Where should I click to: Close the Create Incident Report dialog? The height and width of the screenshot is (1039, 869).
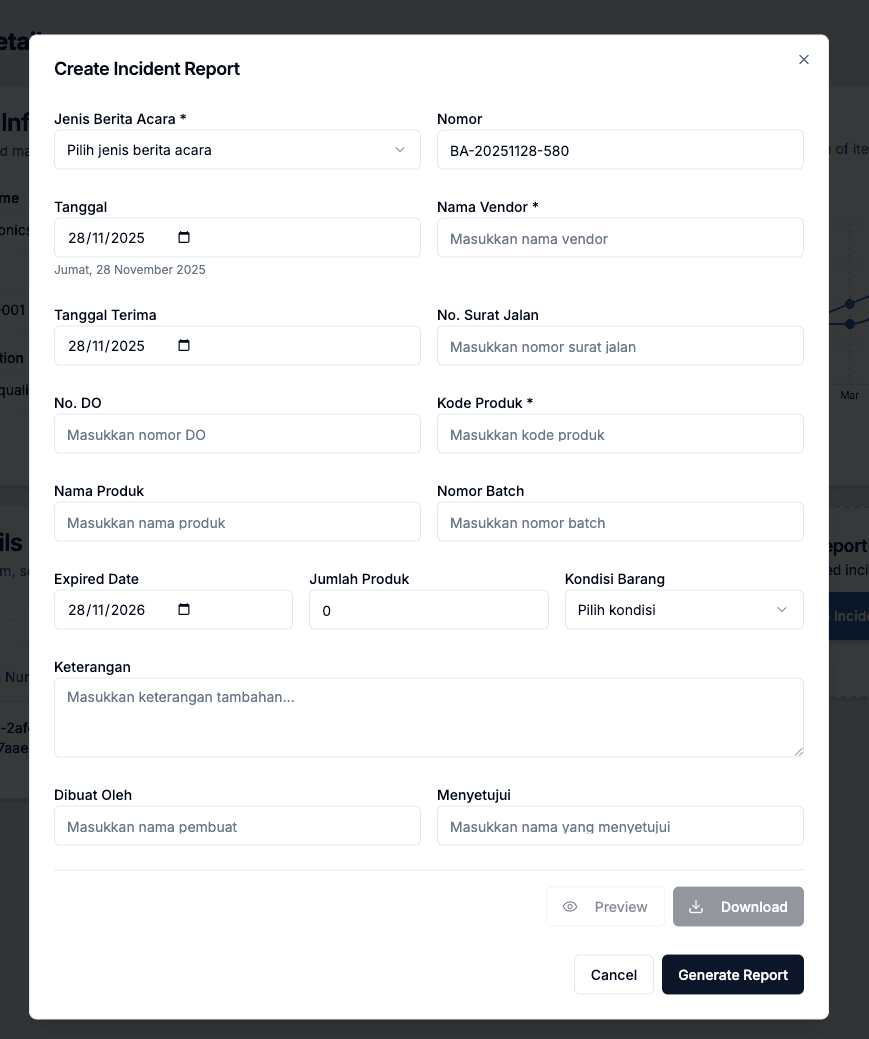coord(804,60)
